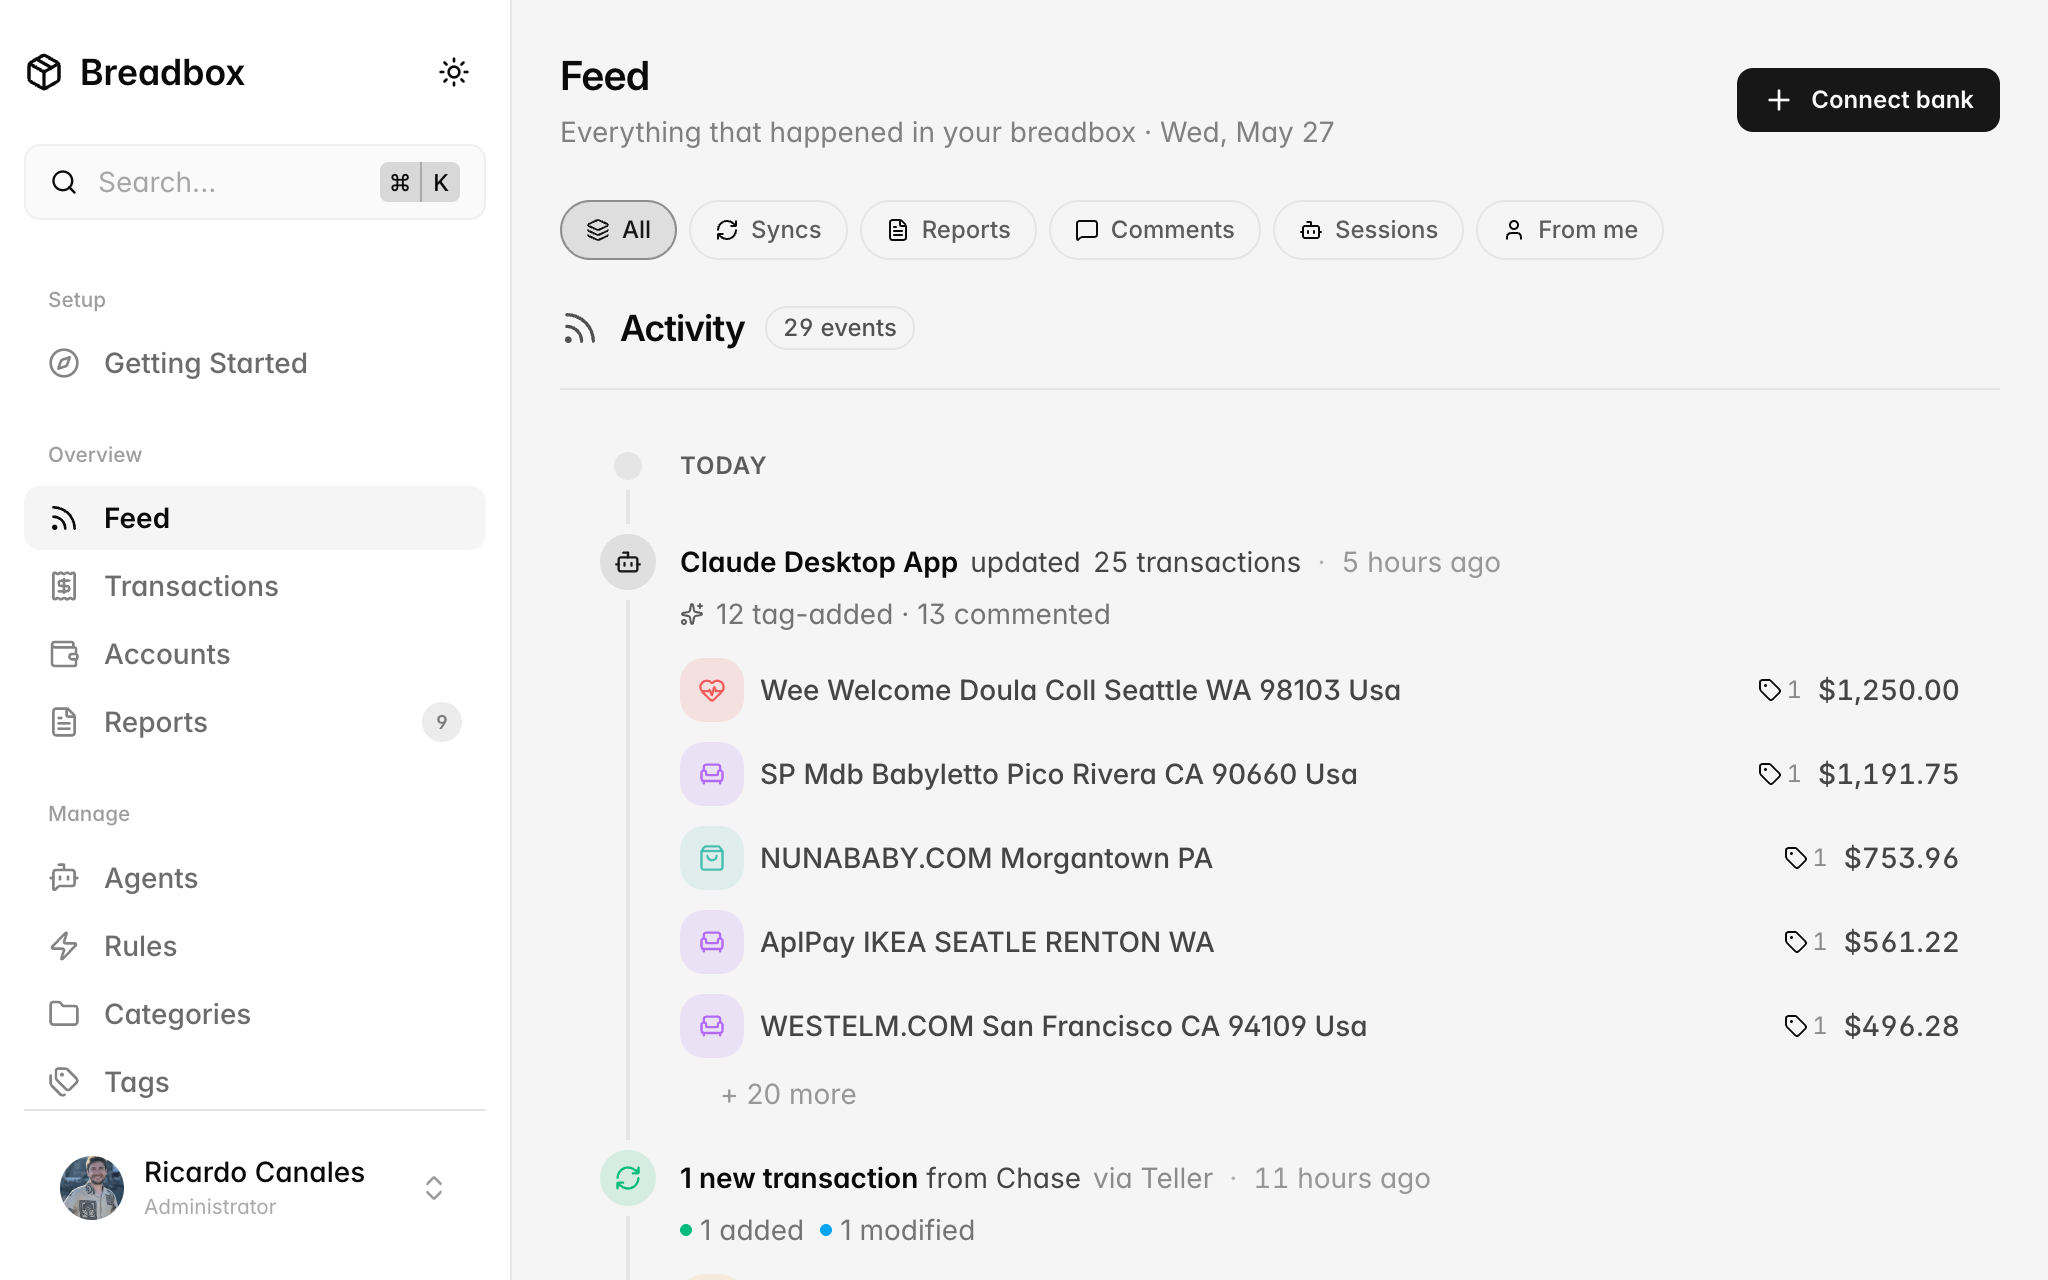
Task: Open the 1 new transaction link
Action: (799, 1178)
